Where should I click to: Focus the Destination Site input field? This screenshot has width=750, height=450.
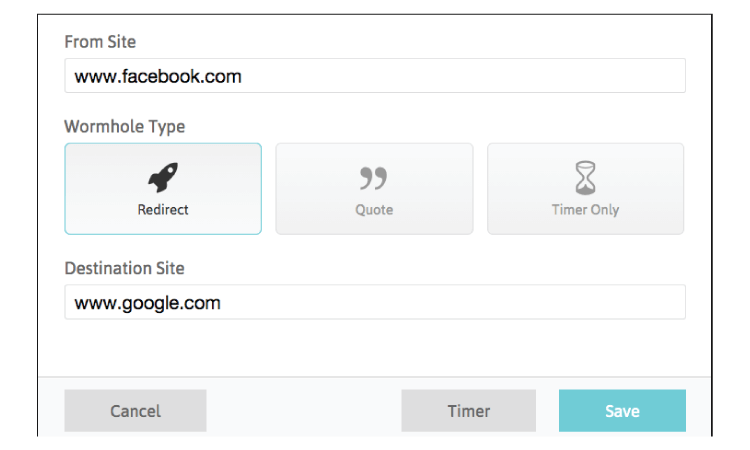coord(375,302)
